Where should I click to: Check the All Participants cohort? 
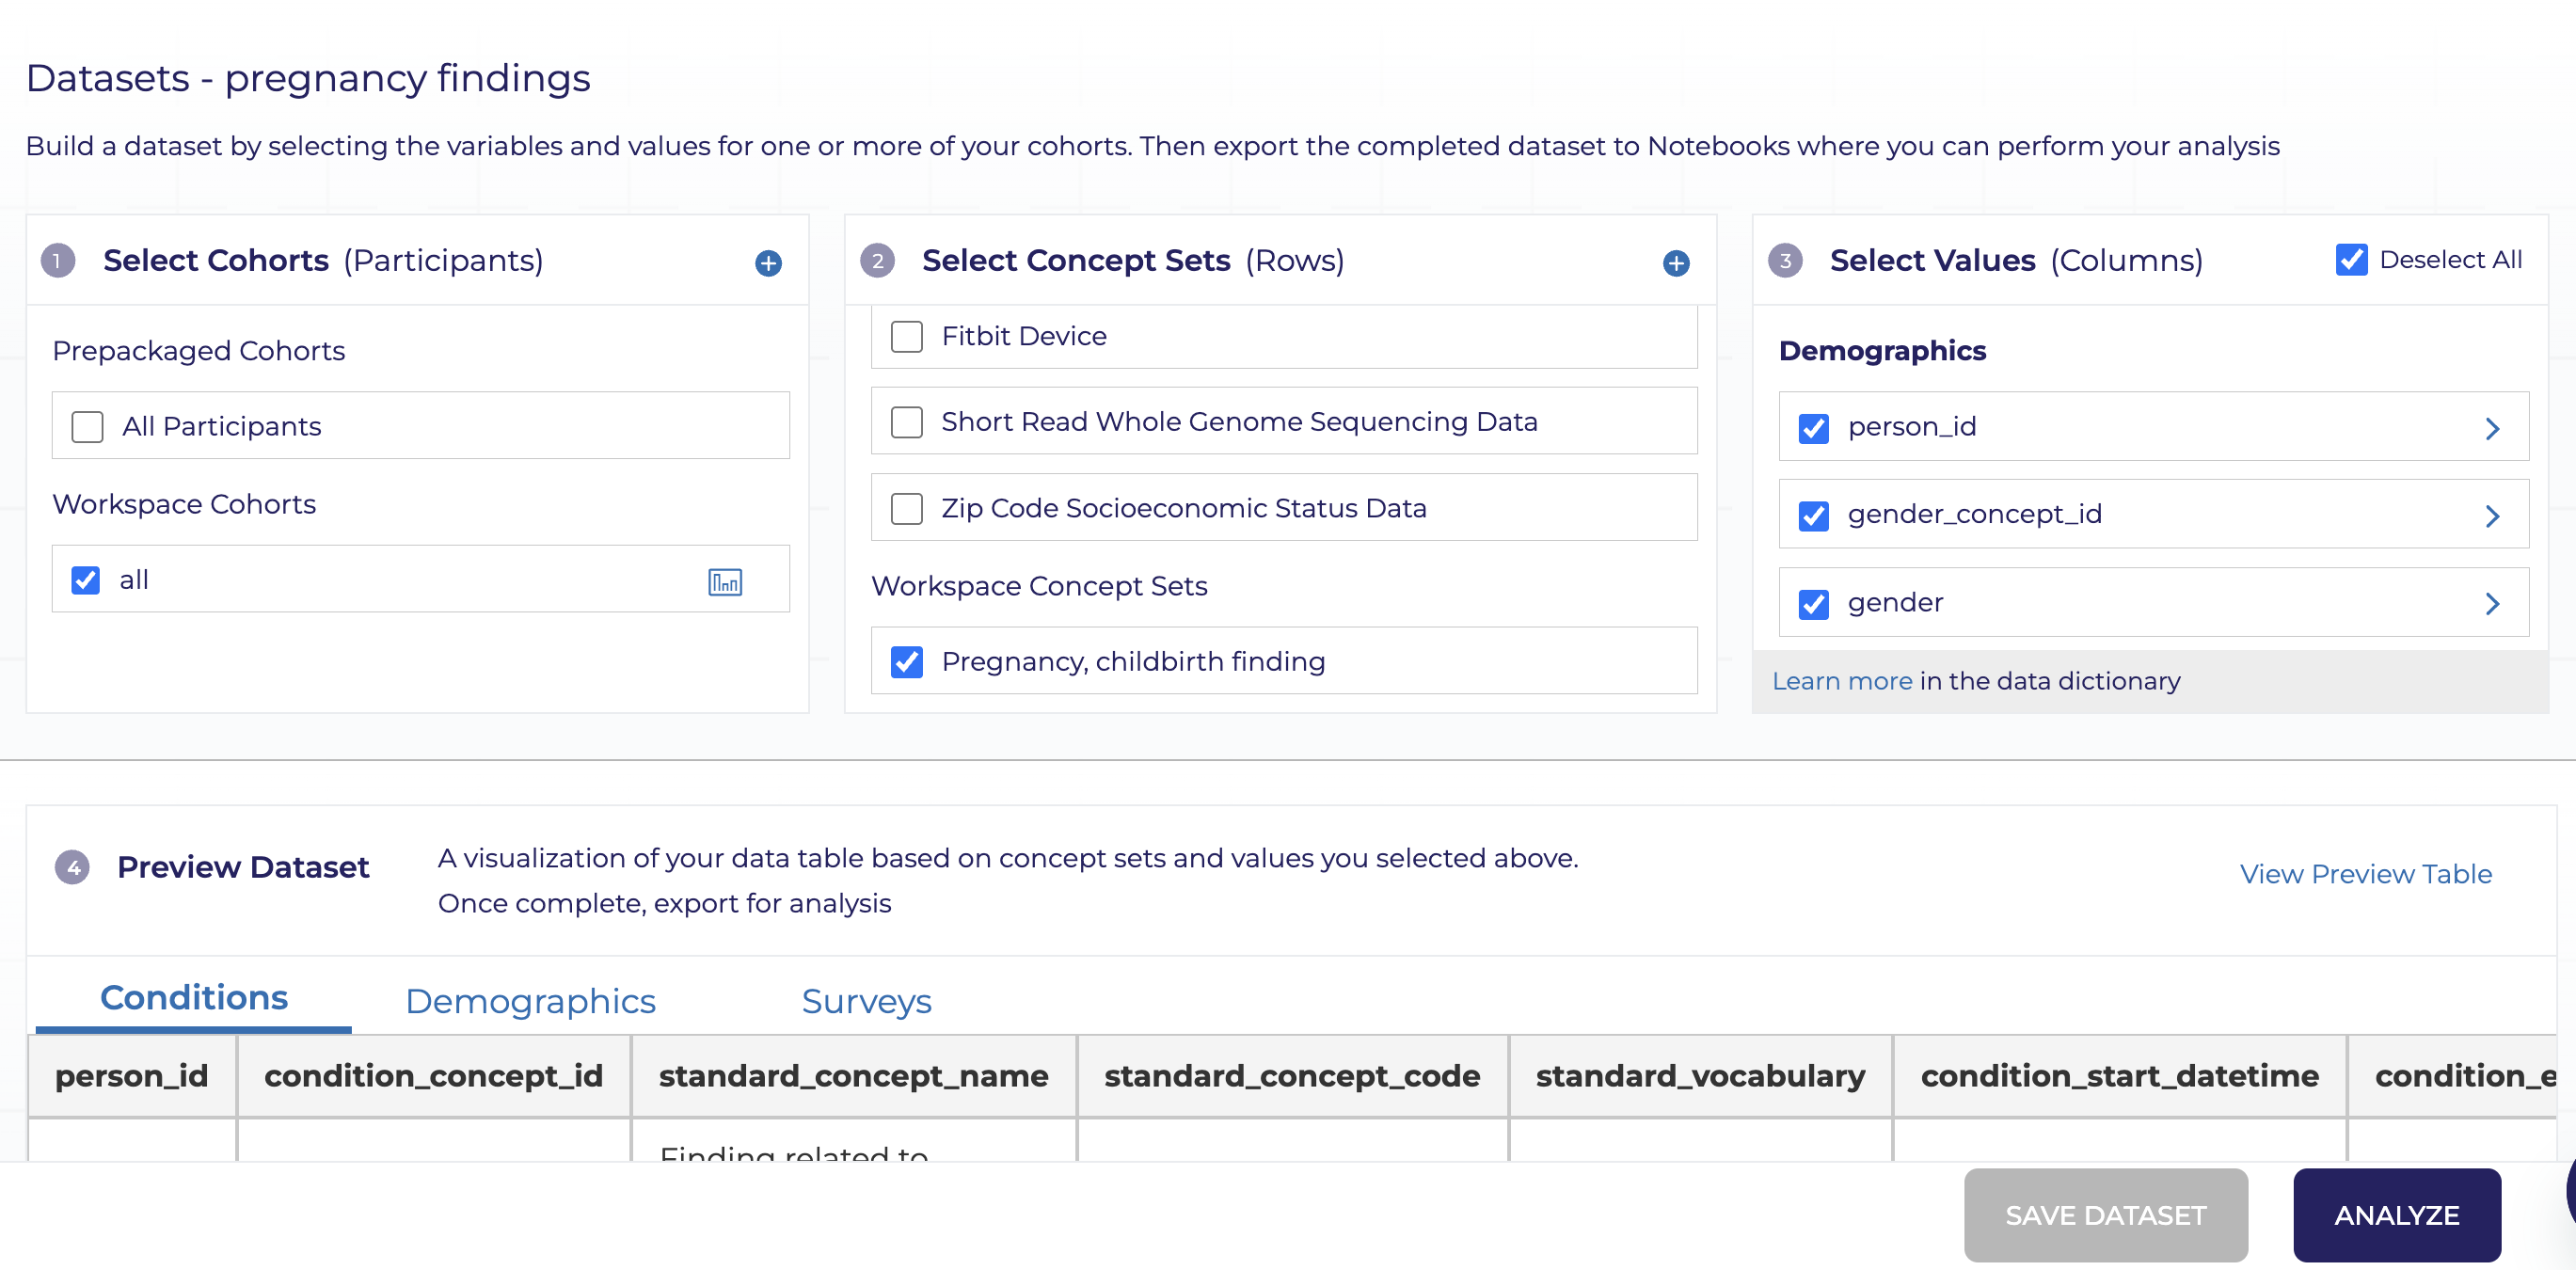88,427
